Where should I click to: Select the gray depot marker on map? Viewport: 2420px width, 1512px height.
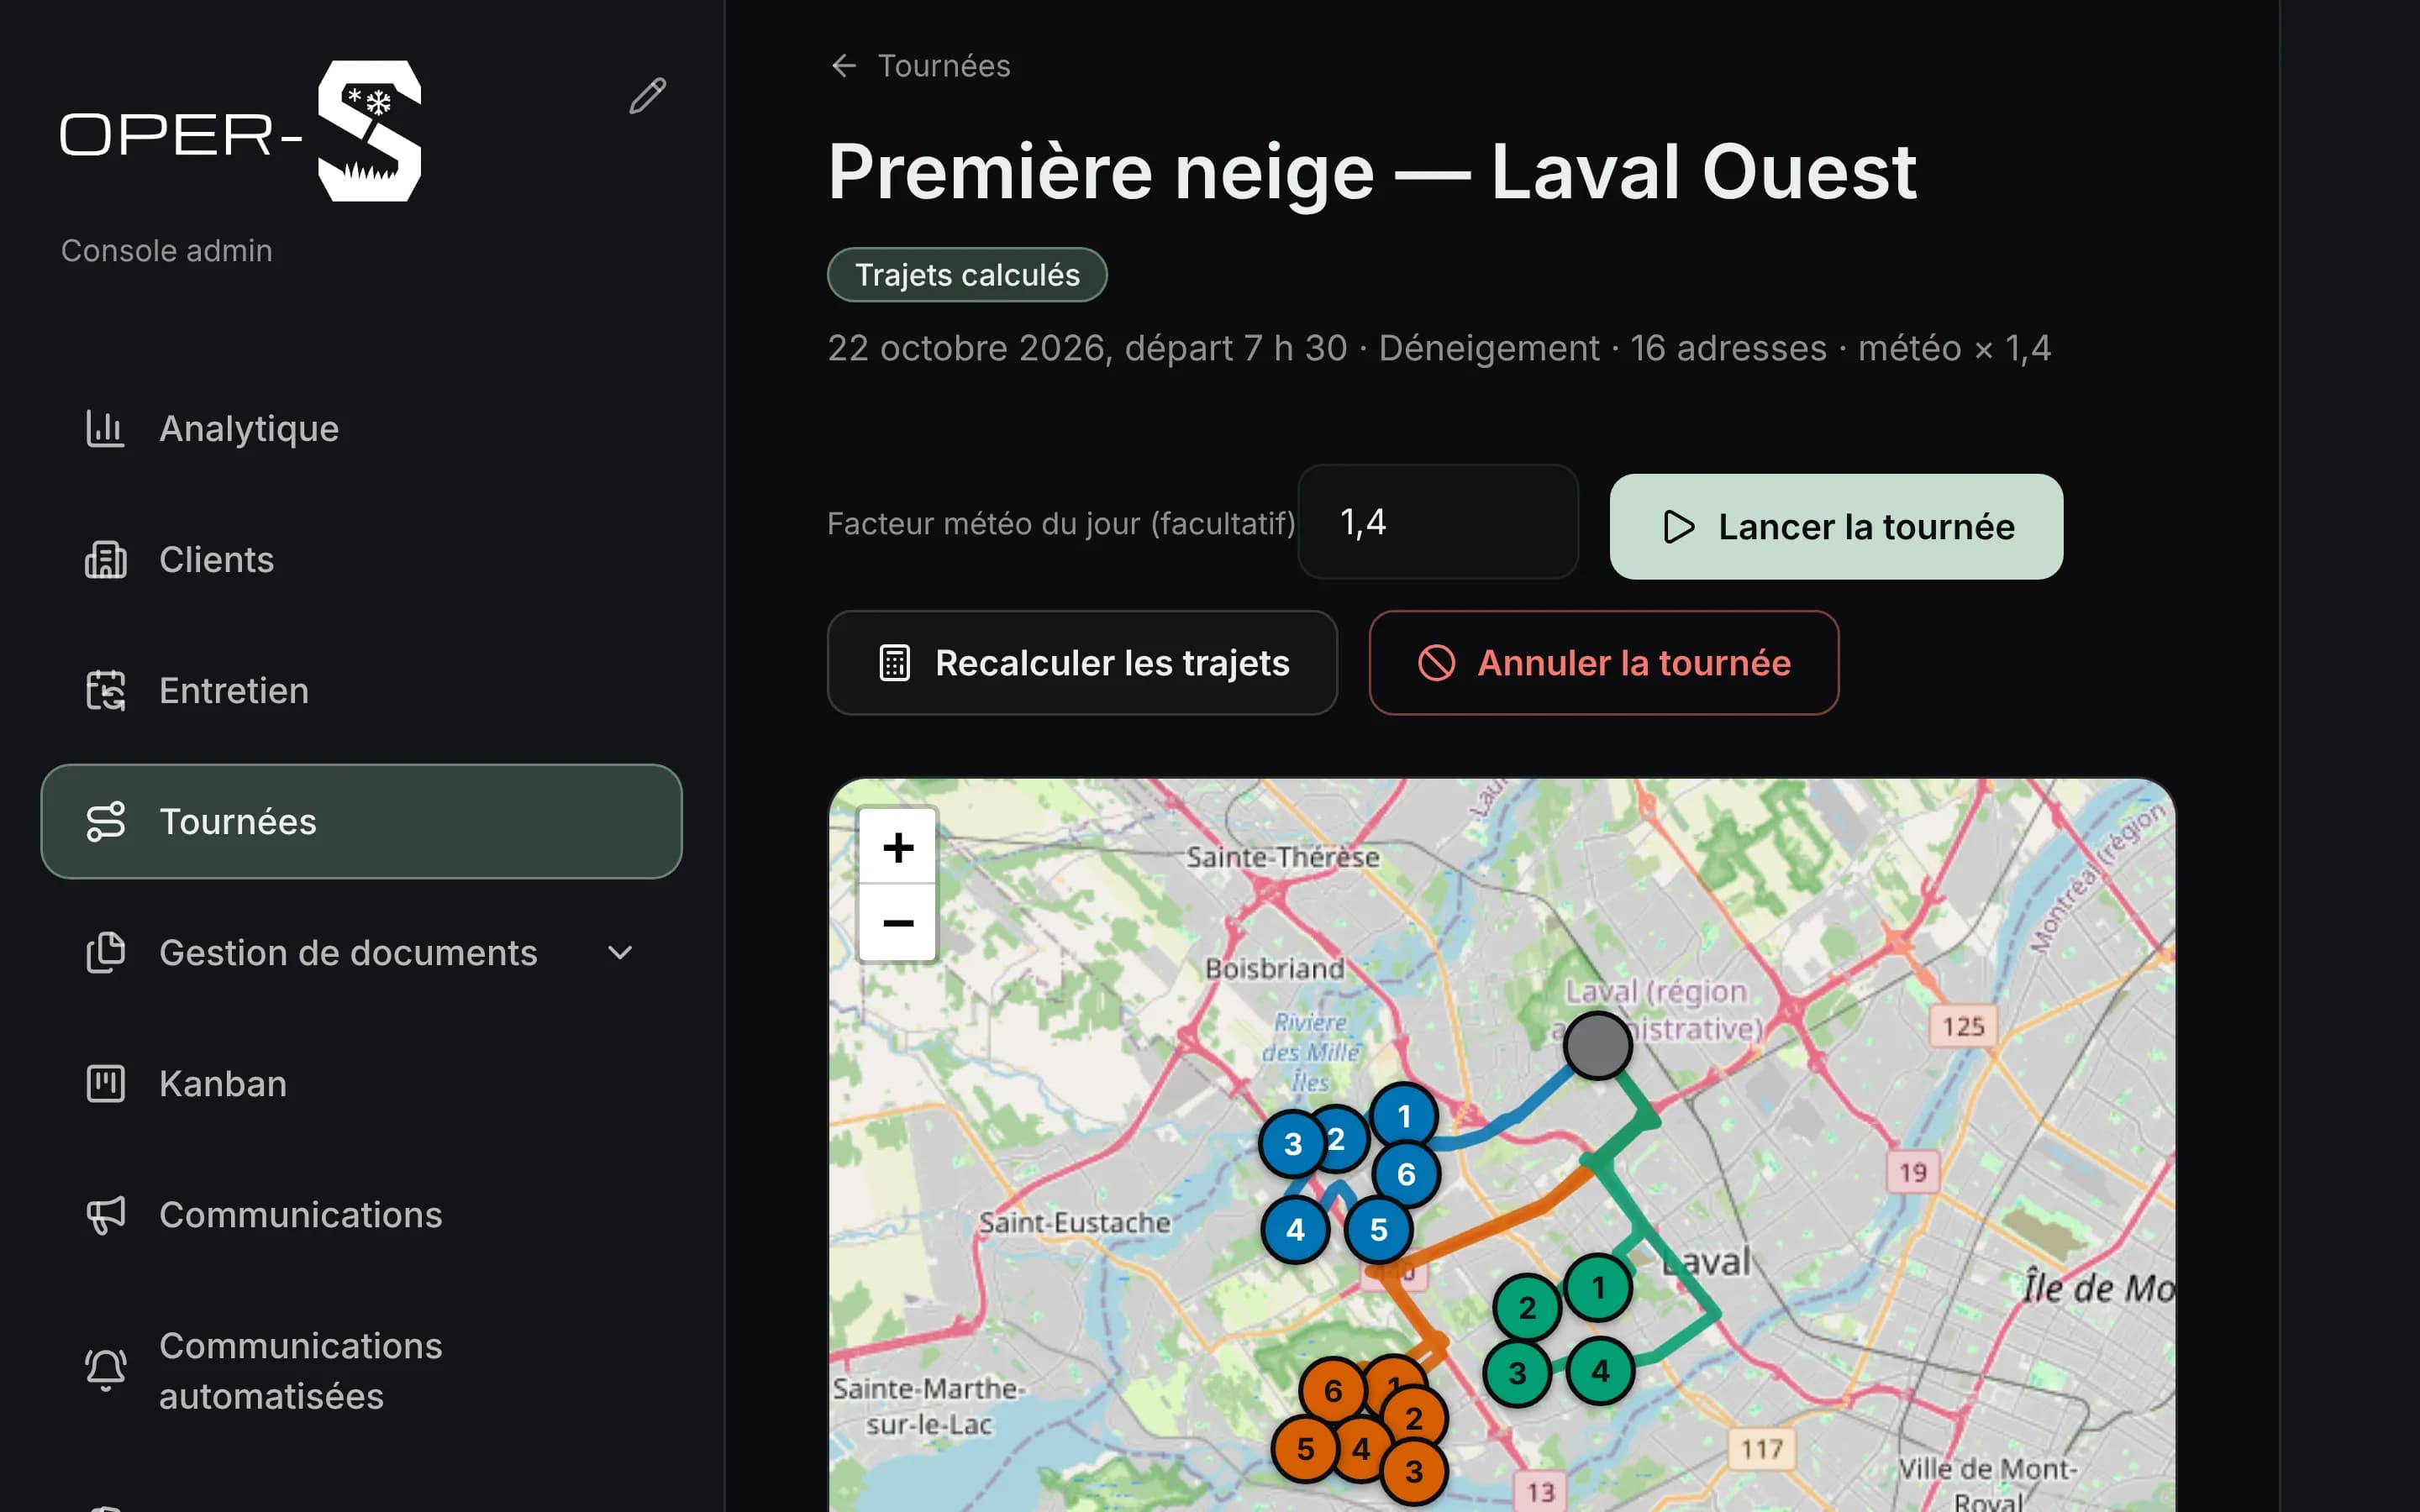[x=1598, y=1045]
